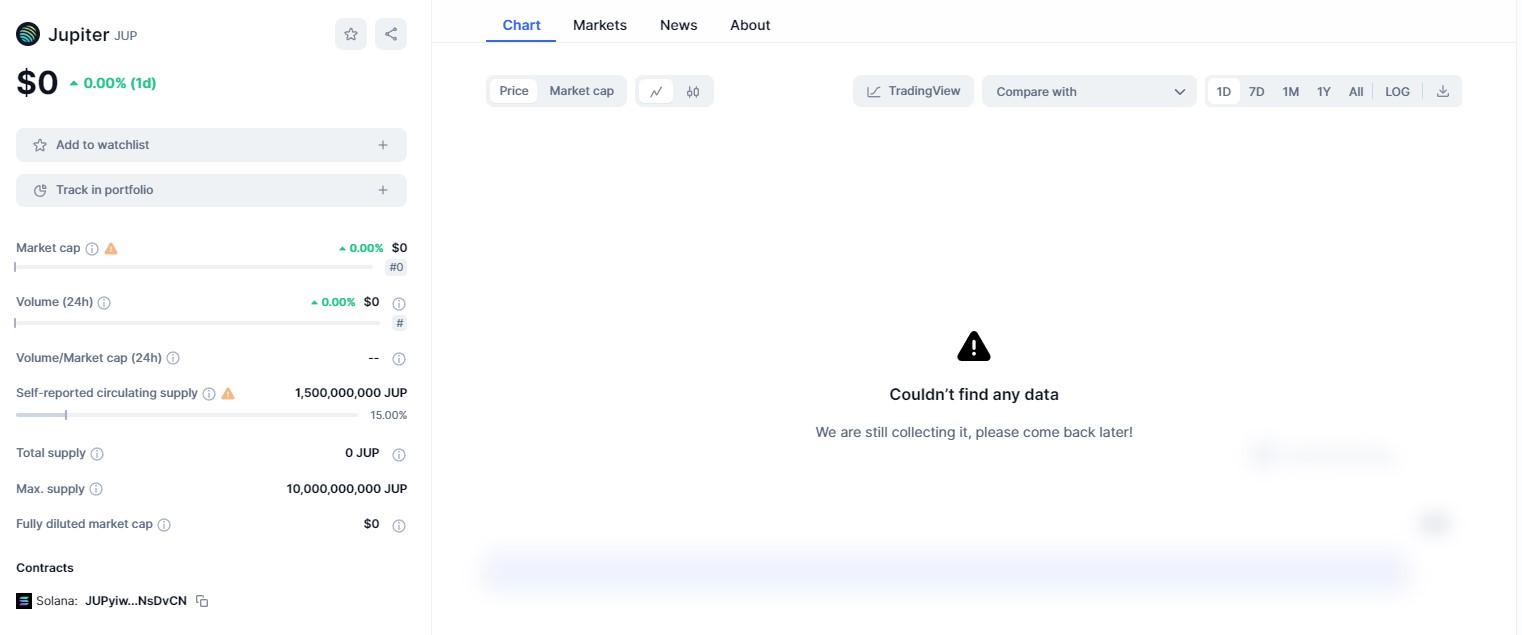Image resolution: width=1522 pixels, height=635 pixels.
Task: Click Fully diluted market cap label info icon
Action: tap(164, 525)
